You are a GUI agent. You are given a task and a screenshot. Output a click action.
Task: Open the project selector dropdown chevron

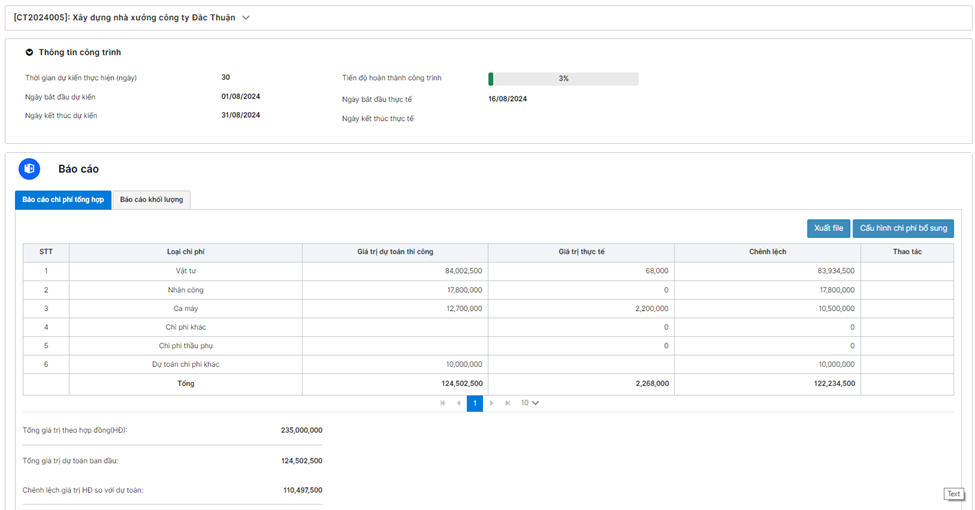[x=246, y=18]
